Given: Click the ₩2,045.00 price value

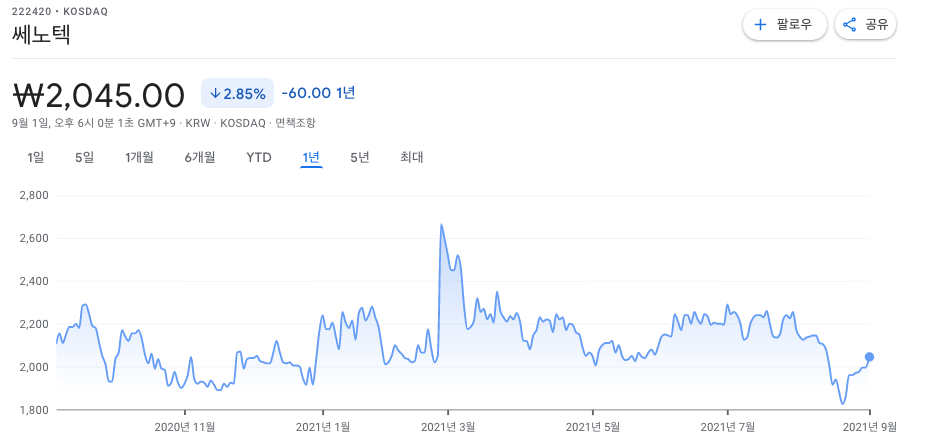Looking at the screenshot, I should click(x=98, y=95).
